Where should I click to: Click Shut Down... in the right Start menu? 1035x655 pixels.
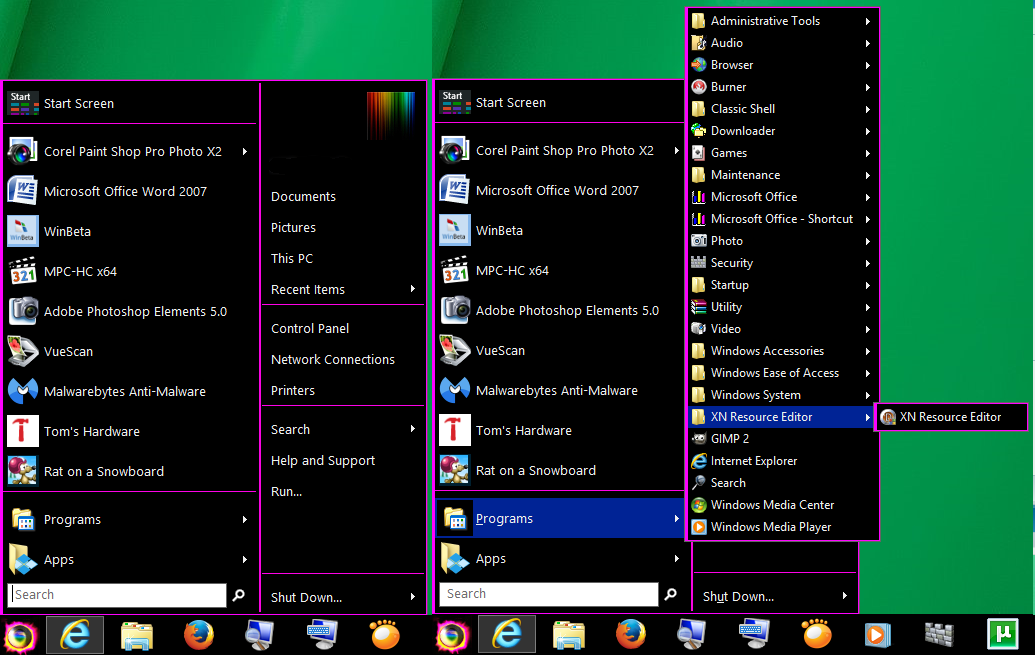(738, 596)
